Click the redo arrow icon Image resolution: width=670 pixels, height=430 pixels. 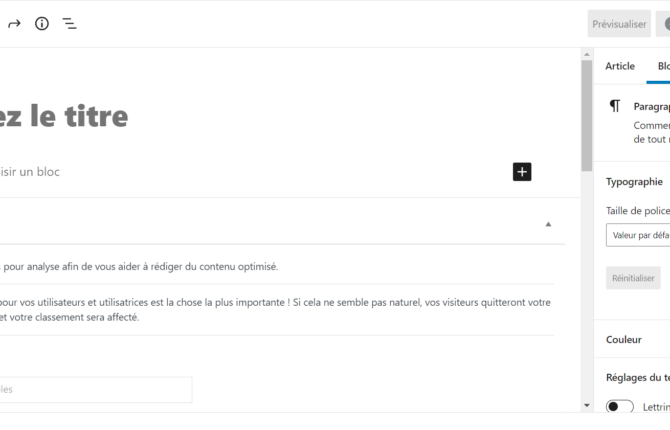tap(14, 24)
